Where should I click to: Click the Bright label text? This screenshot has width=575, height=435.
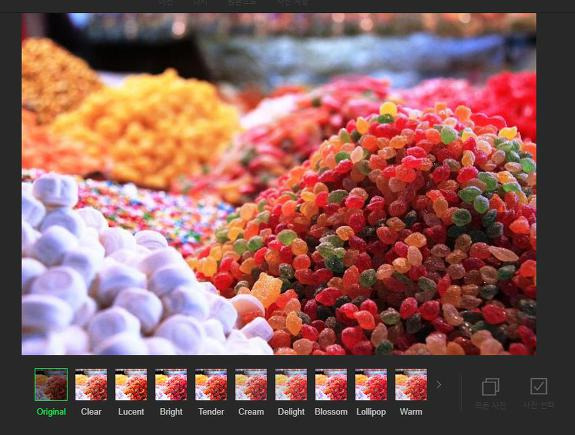(x=171, y=412)
